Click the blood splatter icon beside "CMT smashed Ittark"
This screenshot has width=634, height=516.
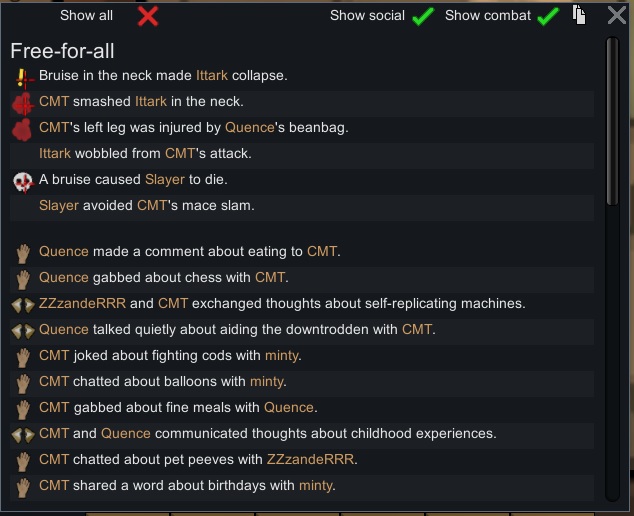tap(23, 102)
